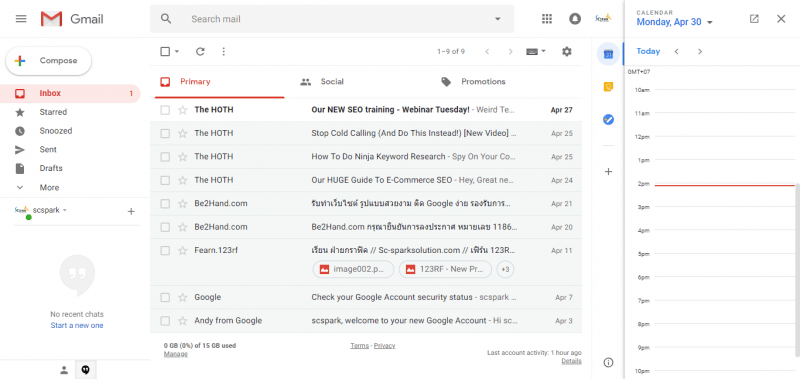Go to newer emails arrow
This screenshot has width=800, height=383.
[487, 52]
